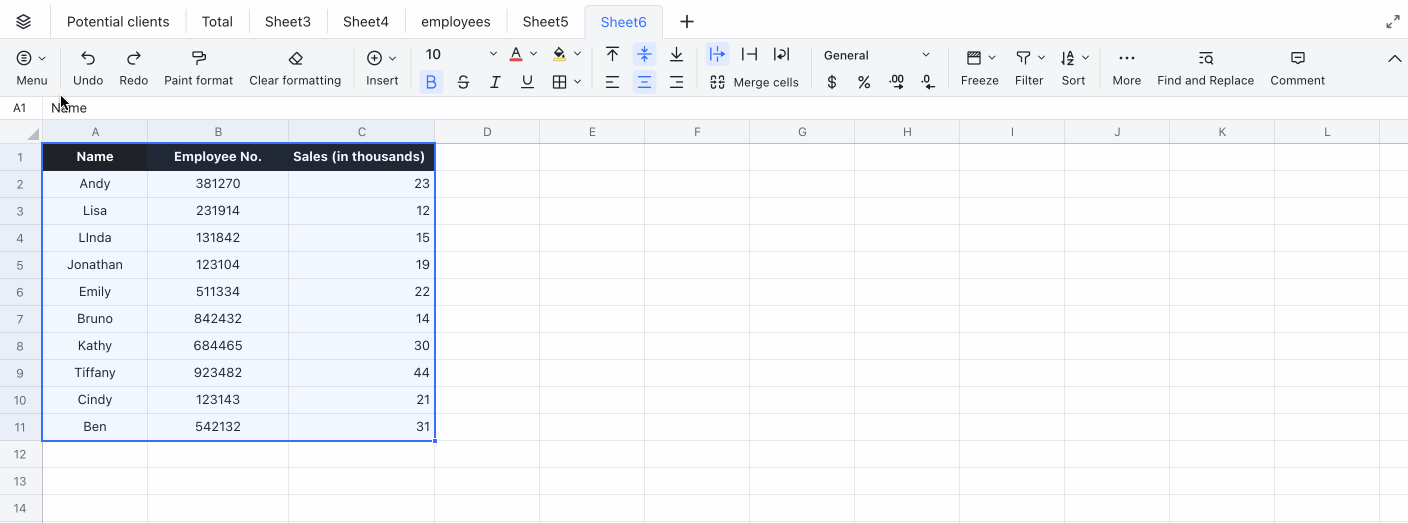1408x523 pixels.
Task: Open the font size dropdown
Action: (x=493, y=54)
